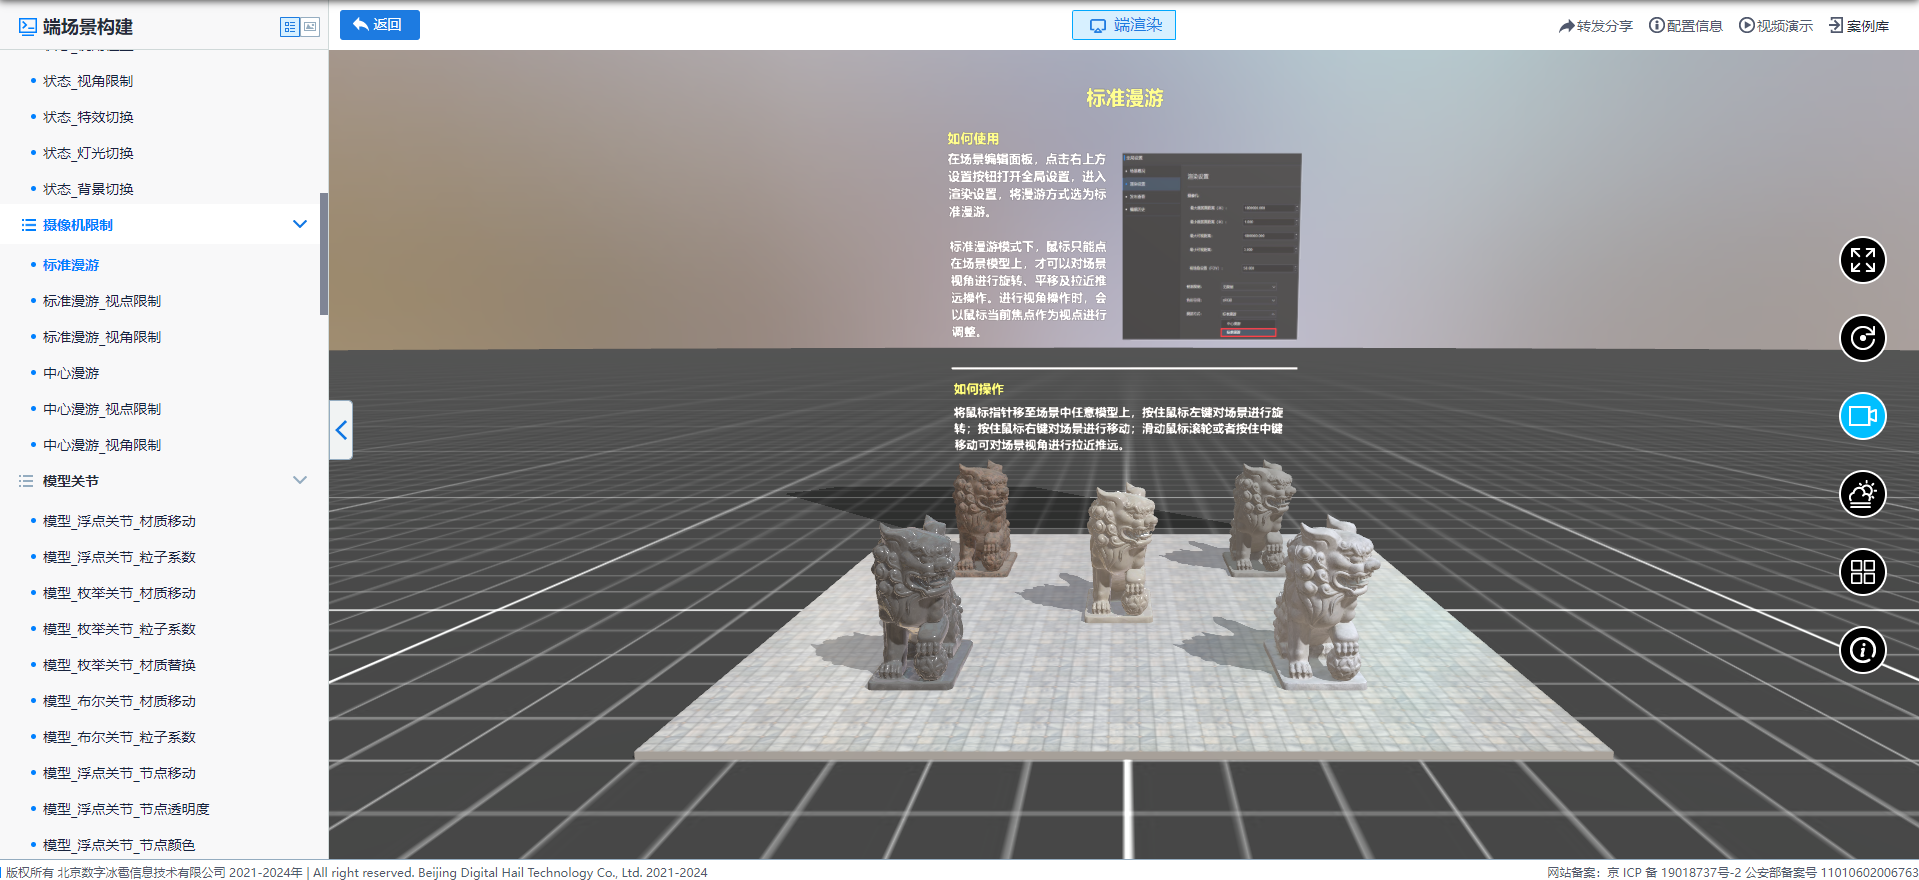This screenshot has height=880, width=1919.
Task: Collapse the left sidebar arrow handle
Action: [x=341, y=430]
